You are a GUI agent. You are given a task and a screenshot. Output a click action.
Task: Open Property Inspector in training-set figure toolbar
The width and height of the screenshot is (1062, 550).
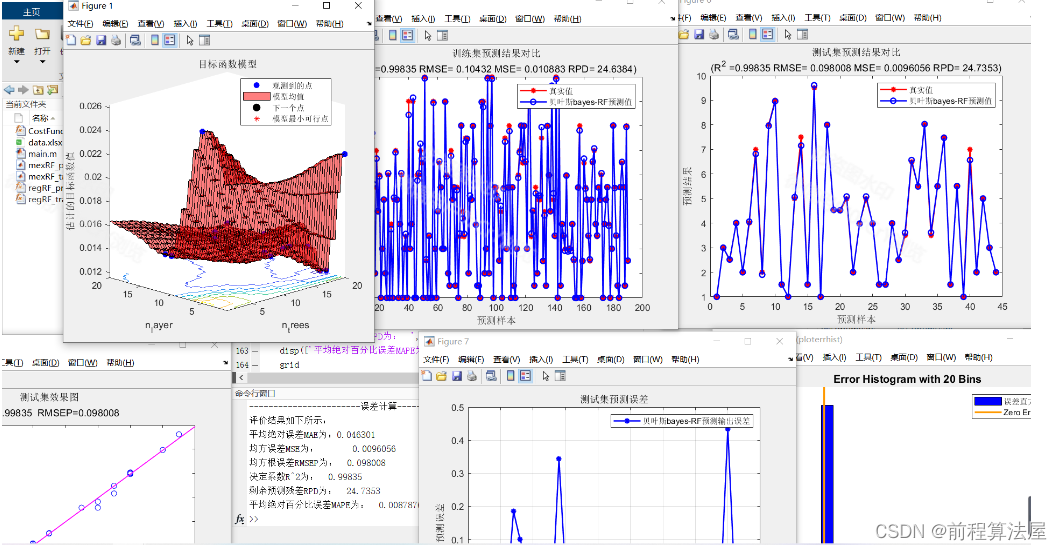pos(443,35)
